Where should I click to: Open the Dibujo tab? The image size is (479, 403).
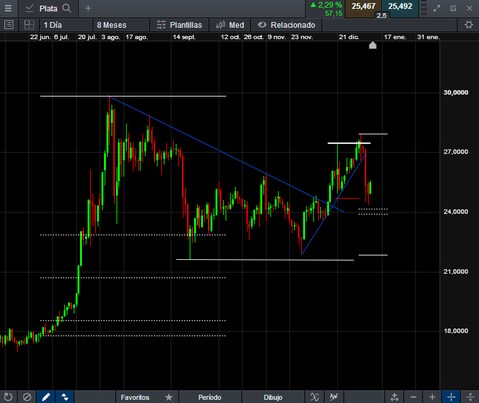coord(273,397)
